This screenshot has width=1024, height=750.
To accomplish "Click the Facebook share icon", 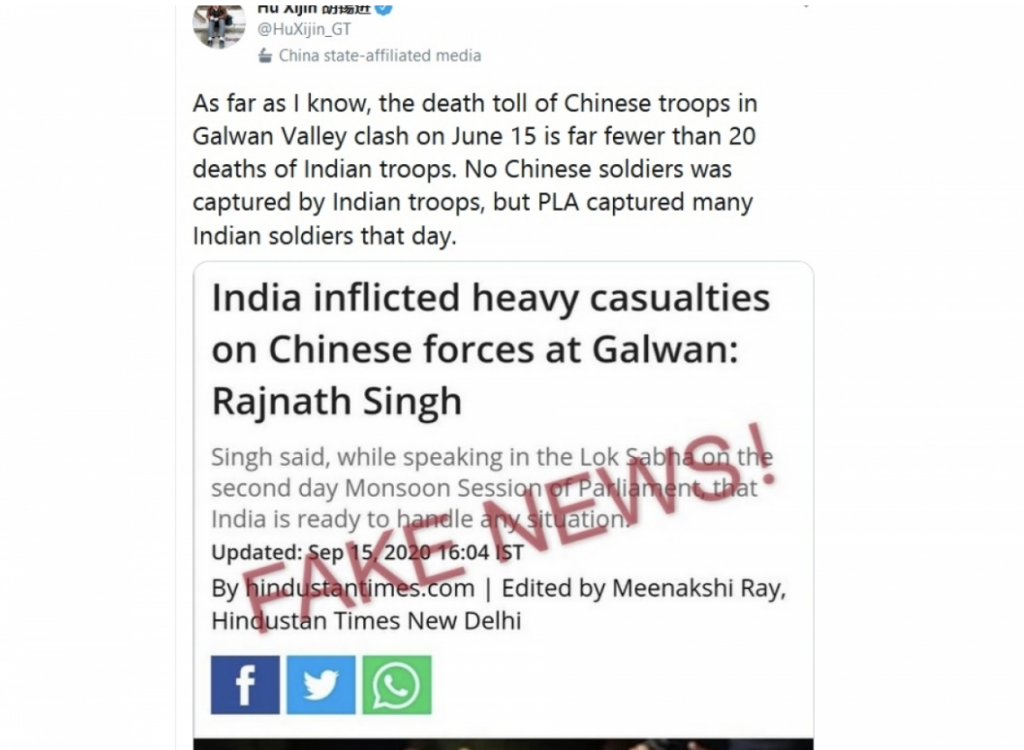I will tap(245, 685).
